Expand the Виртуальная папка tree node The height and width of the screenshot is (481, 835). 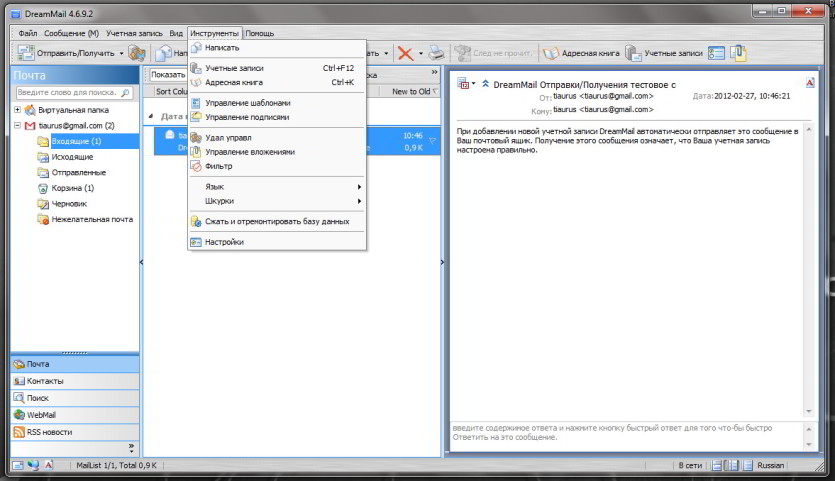click(18, 110)
